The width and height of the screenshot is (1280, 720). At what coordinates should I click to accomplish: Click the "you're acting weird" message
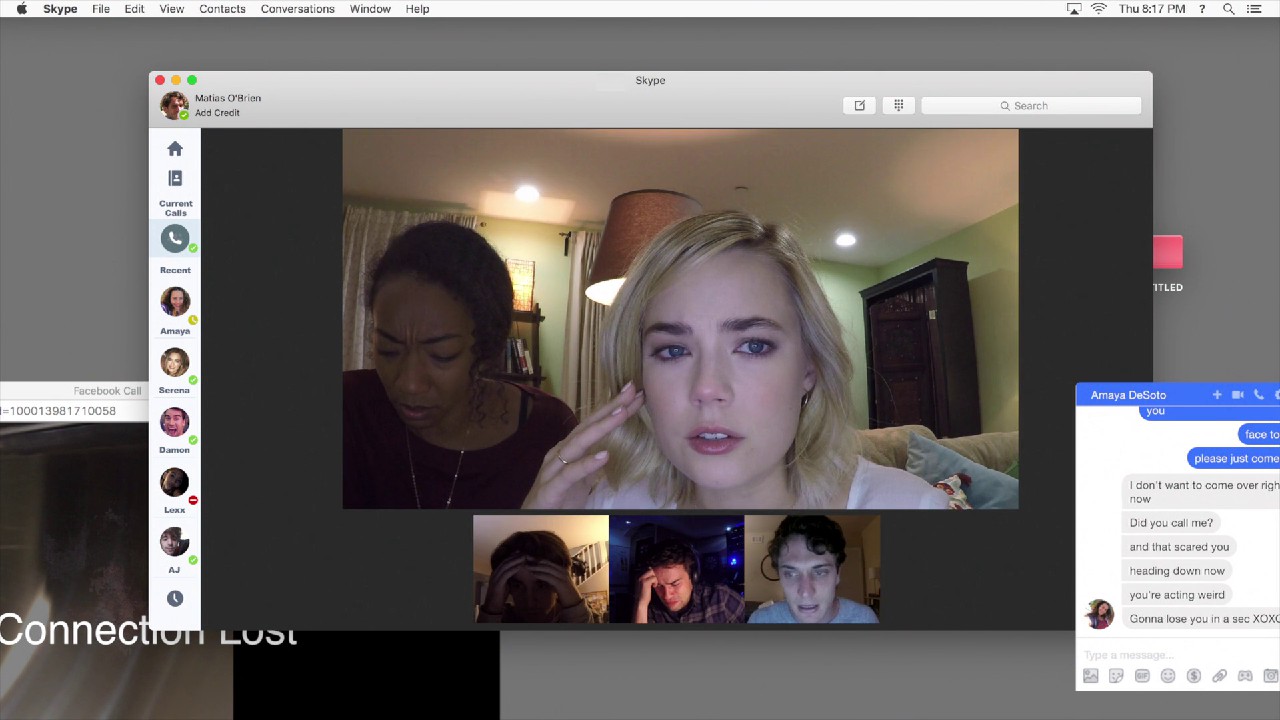point(1177,595)
